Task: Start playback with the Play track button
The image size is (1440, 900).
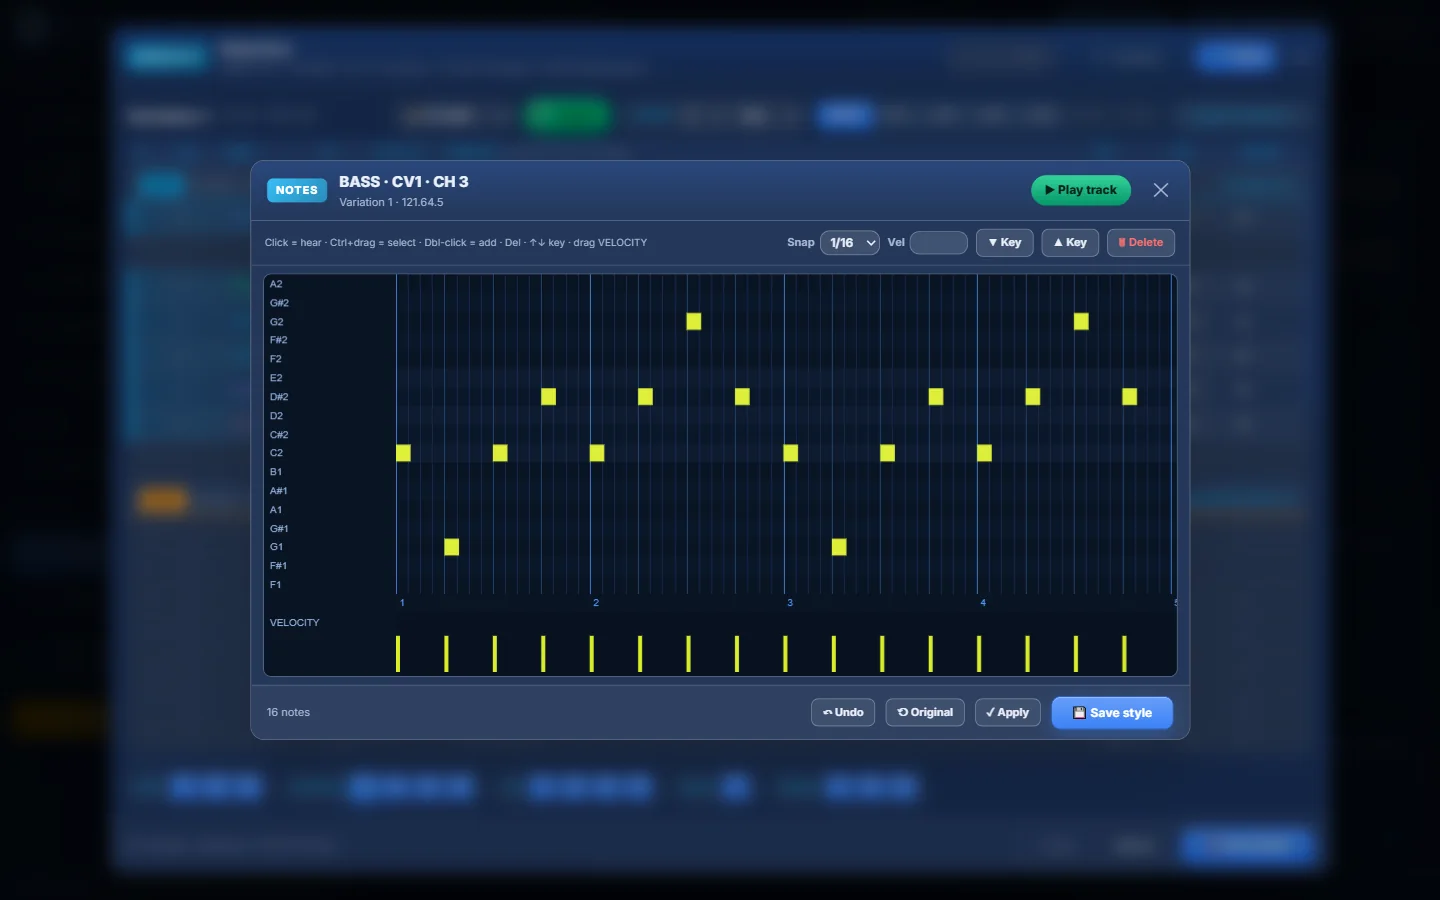Action: click(1081, 190)
